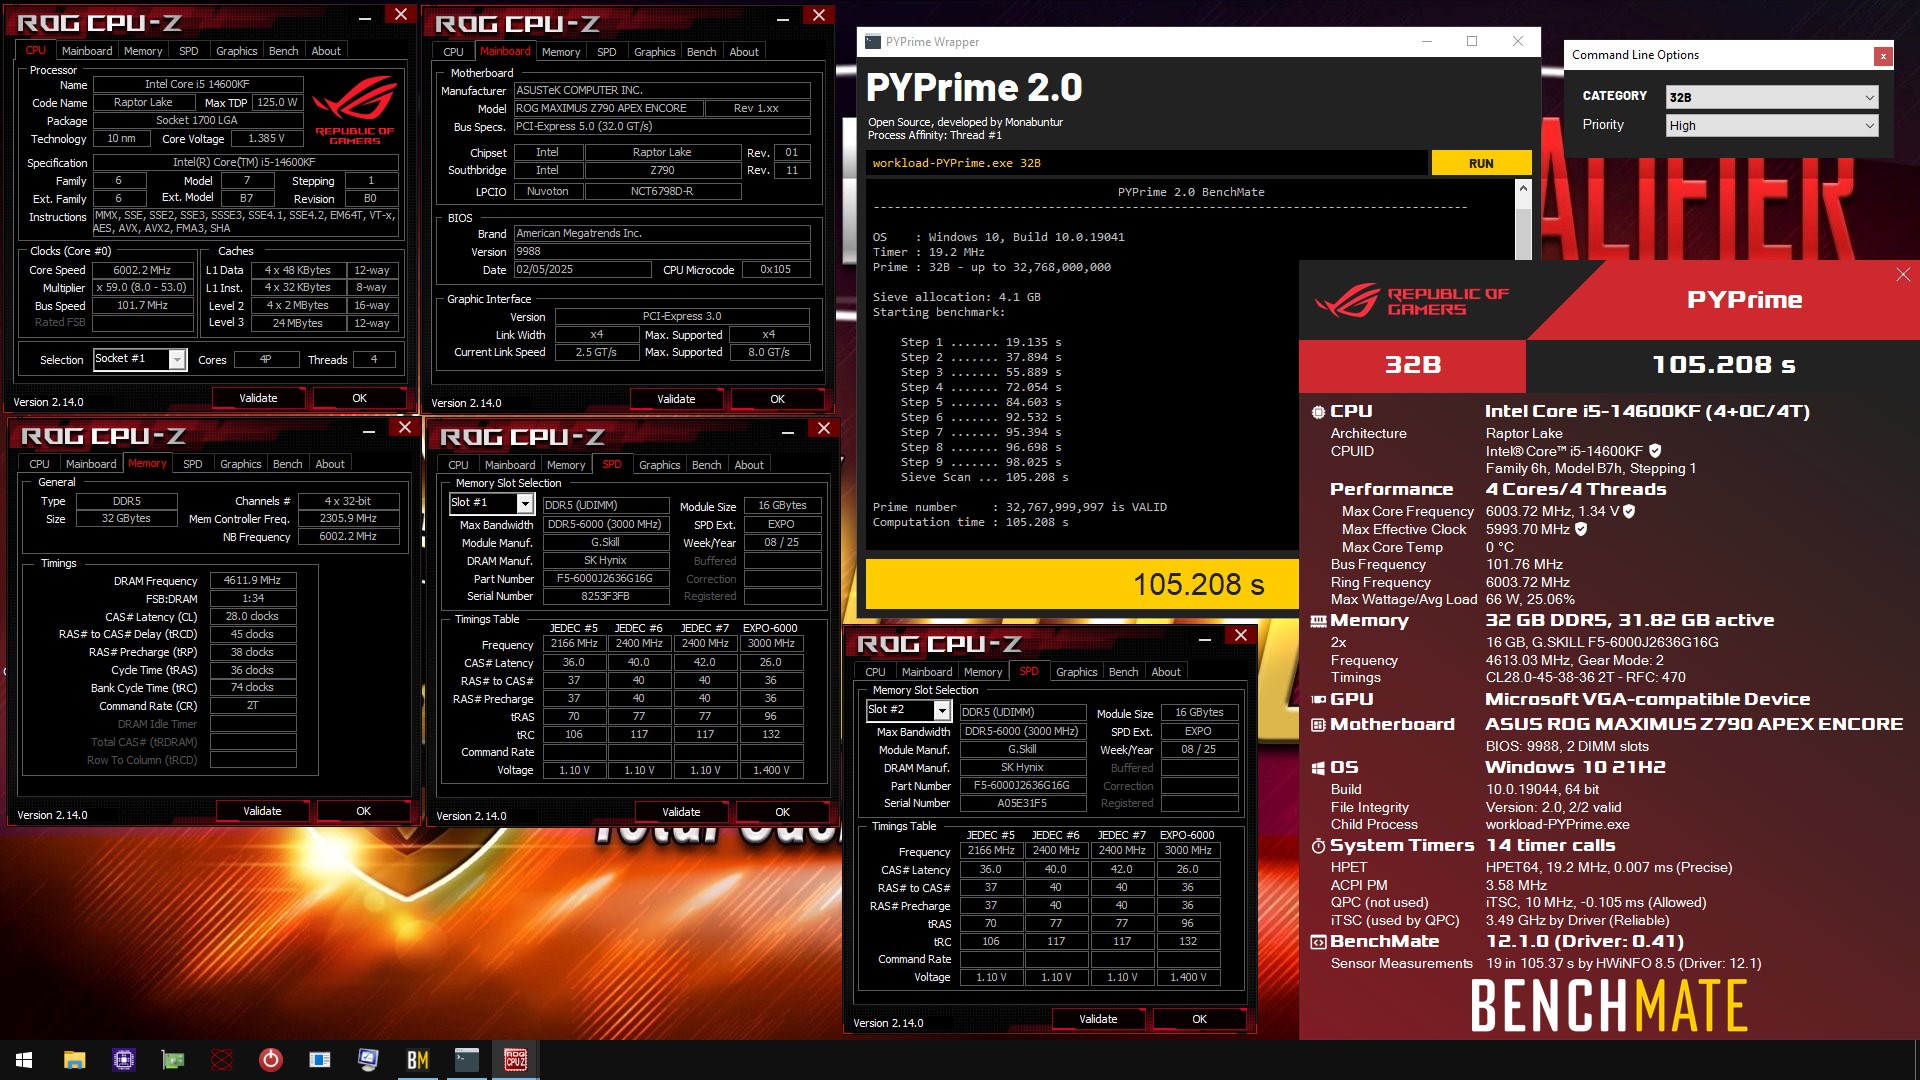Click the Multiplier value x 59.0

143,287
